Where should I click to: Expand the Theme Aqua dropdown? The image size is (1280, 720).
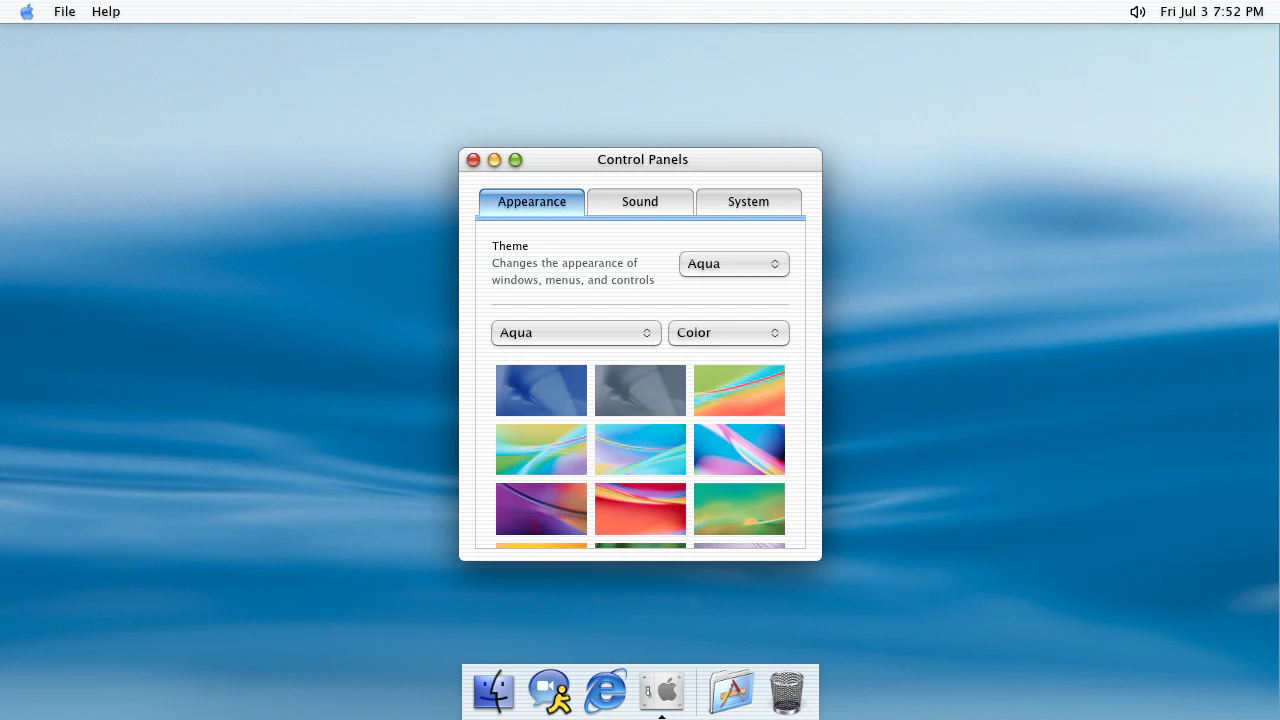click(x=734, y=264)
